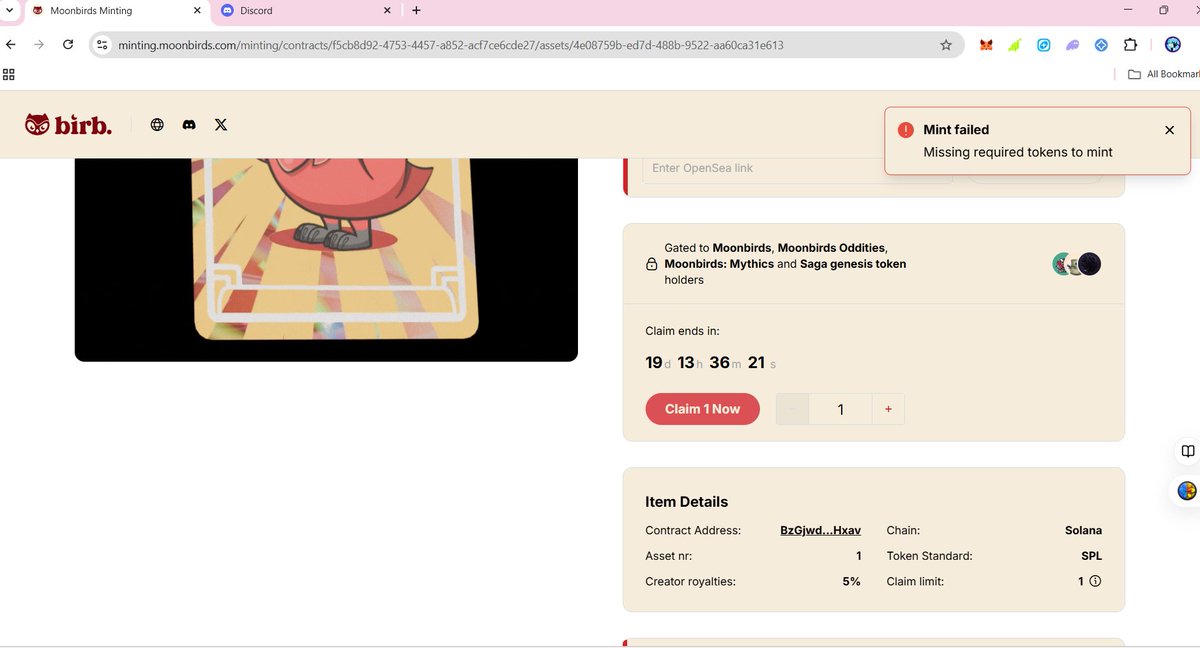Click the Enter OpenSea link field

(x=796, y=168)
